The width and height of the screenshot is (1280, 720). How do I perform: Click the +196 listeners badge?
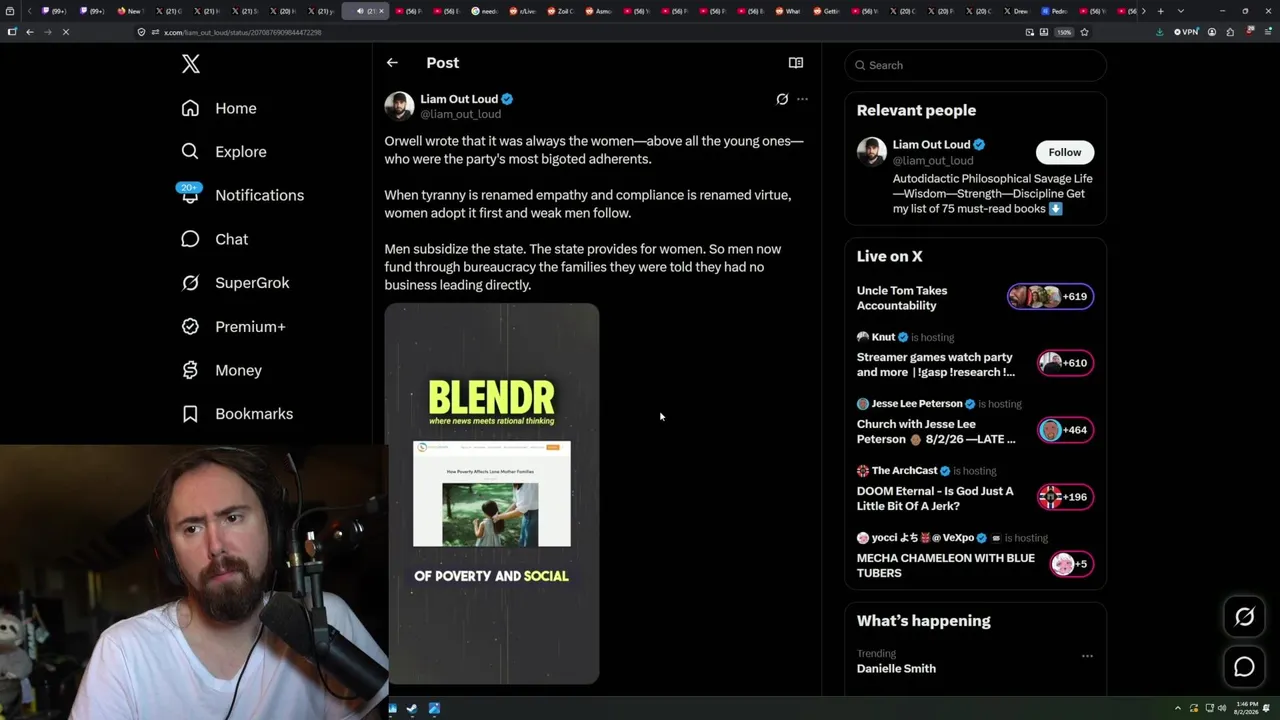click(x=1066, y=497)
